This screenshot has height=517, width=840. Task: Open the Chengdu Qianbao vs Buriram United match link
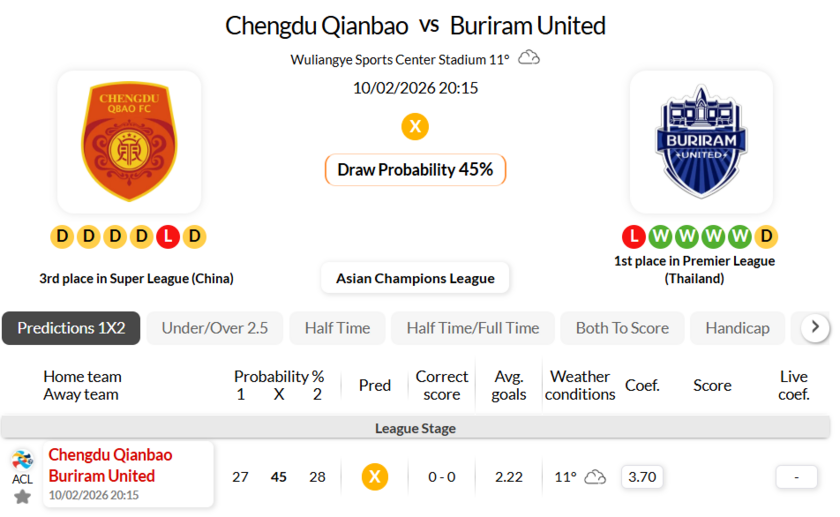click(110, 465)
